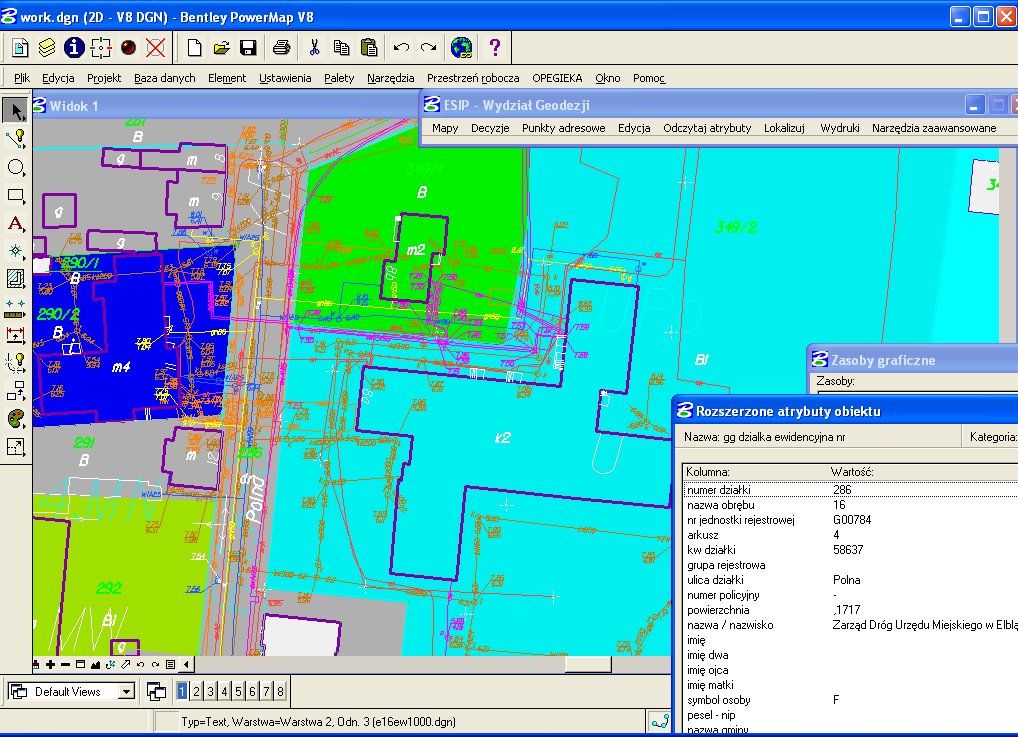Redo action with right curved arrow
This screenshot has width=1018, height=737.
tap(428, 47)
